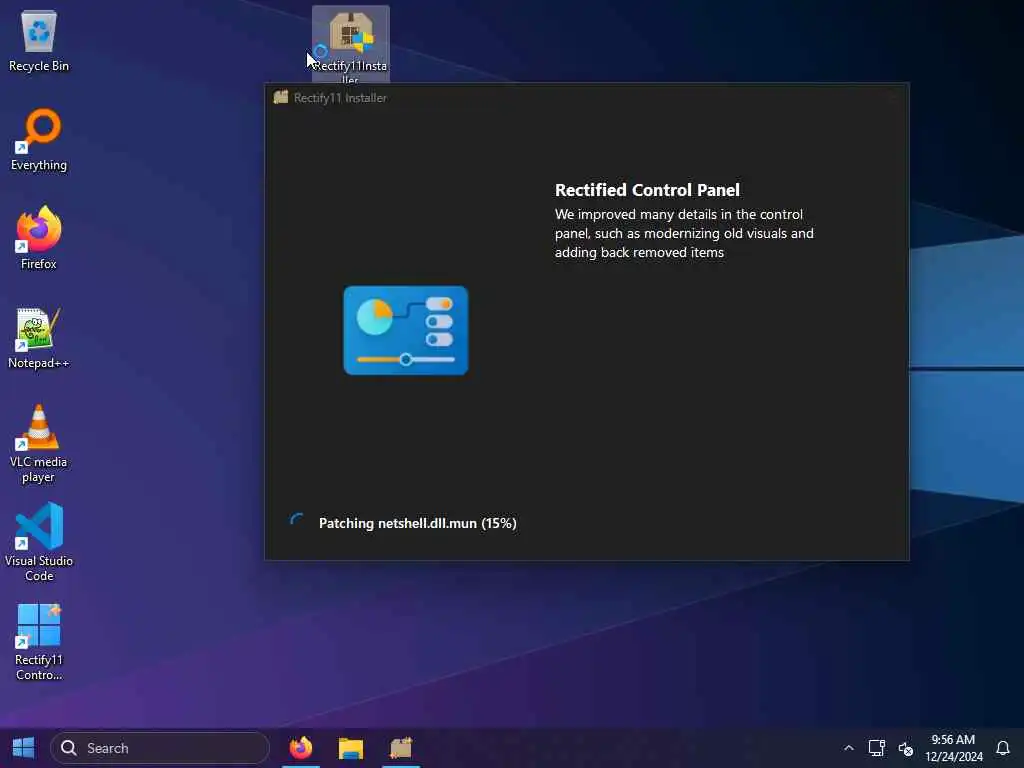
Task: Open the Windows Start menu
Action: coord(24,748)
